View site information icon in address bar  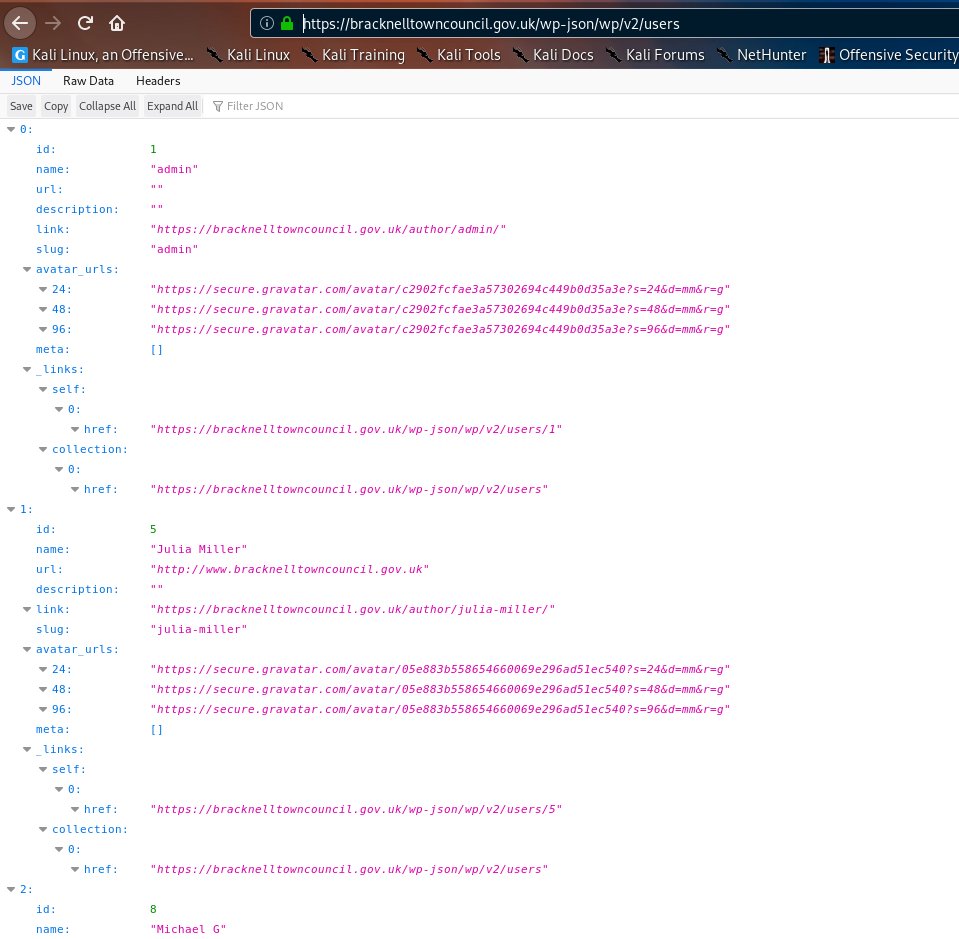pos(267,23)
